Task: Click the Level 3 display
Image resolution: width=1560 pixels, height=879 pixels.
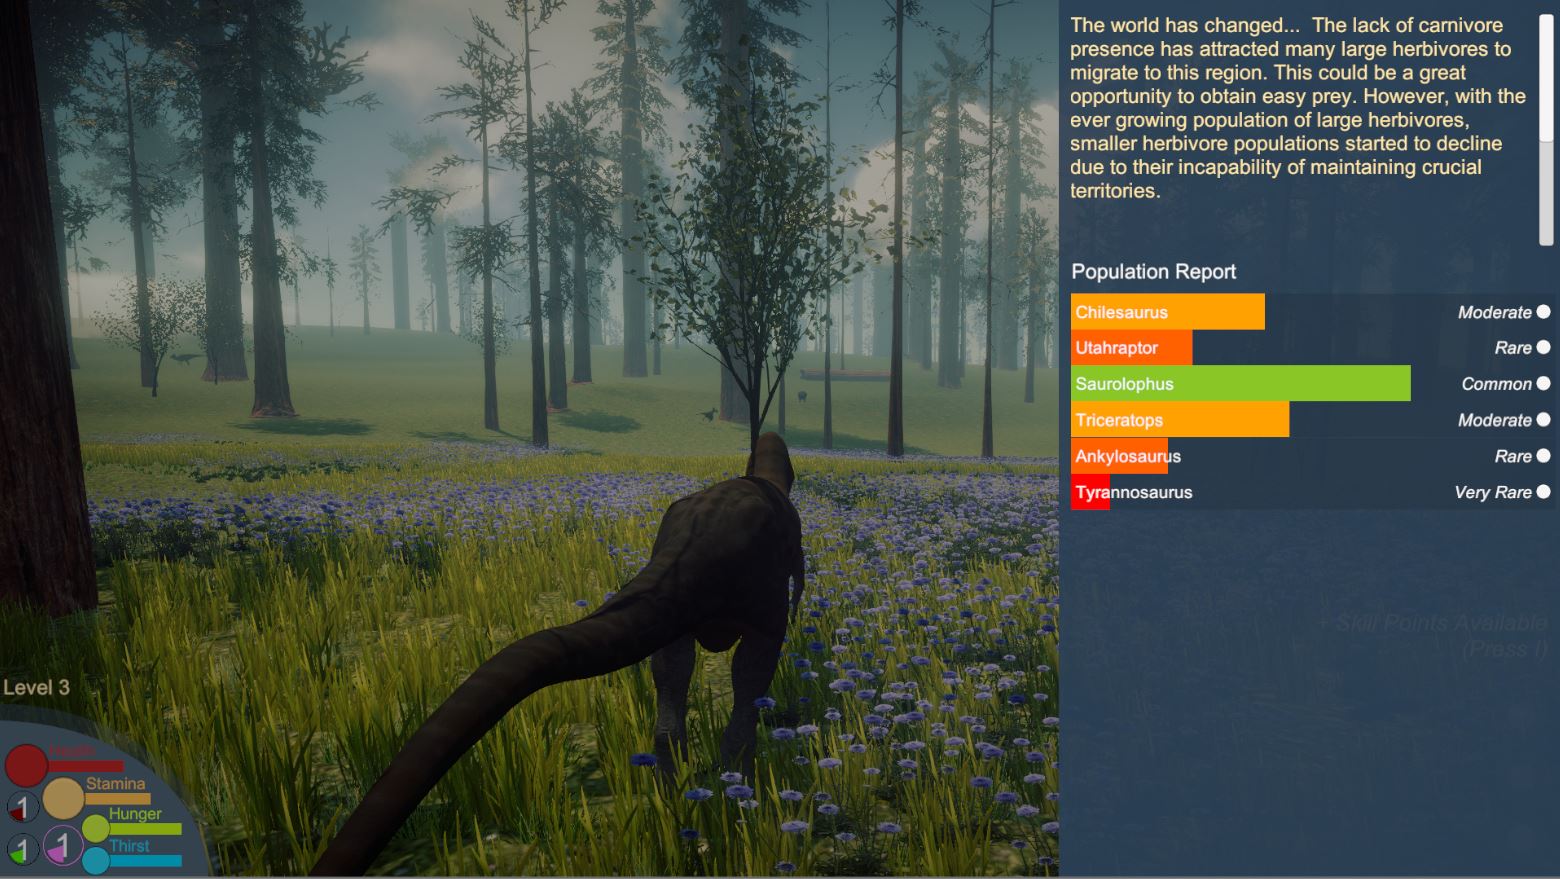Action: point(37,687)
